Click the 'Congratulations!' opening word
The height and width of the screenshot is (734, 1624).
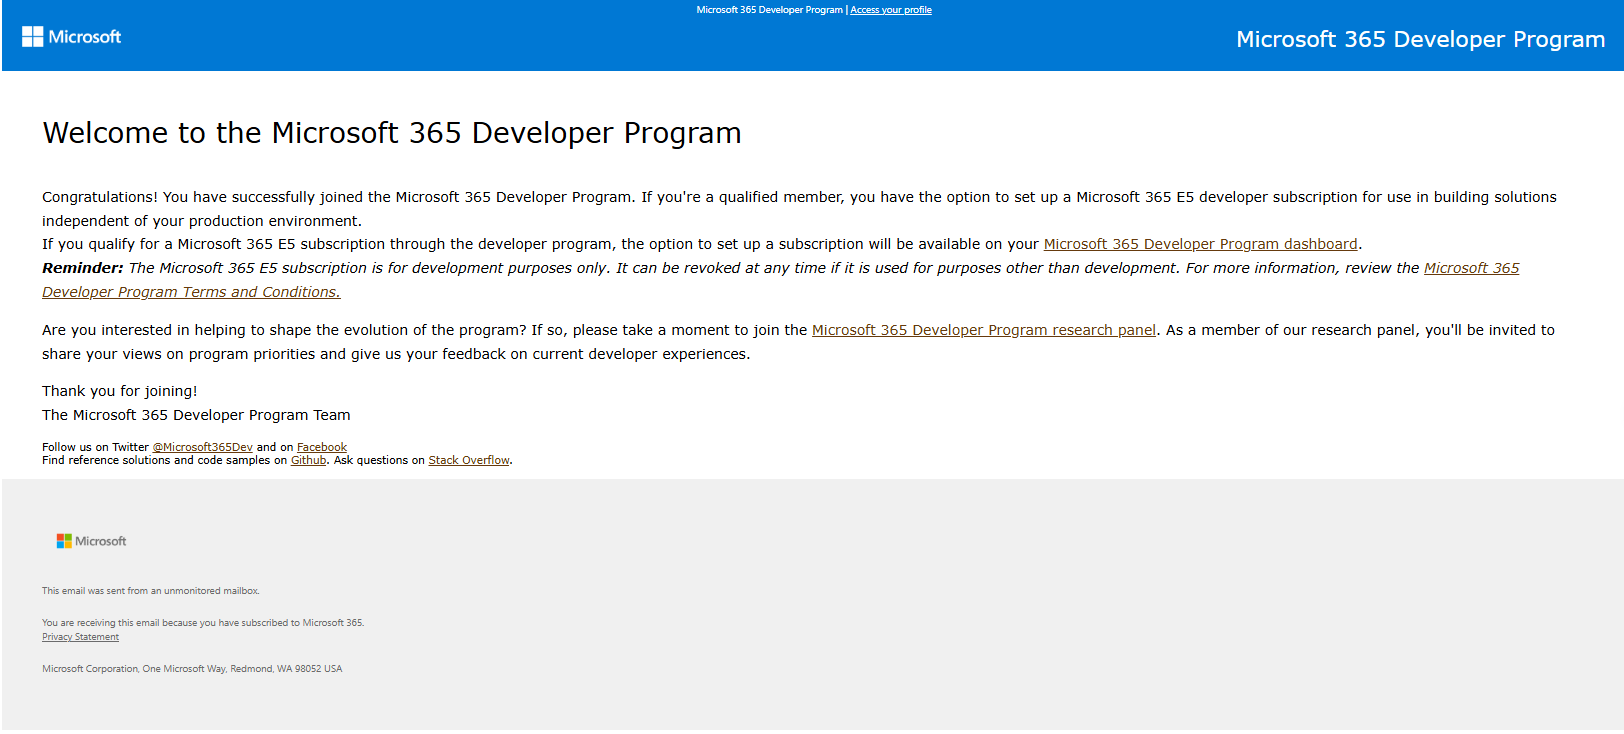point(100,197)
